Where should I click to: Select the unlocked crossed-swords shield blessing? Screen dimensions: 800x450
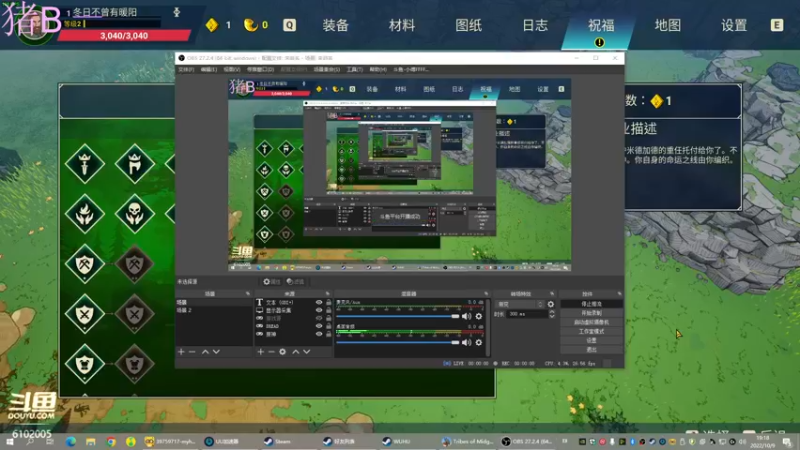pos(85,313)
